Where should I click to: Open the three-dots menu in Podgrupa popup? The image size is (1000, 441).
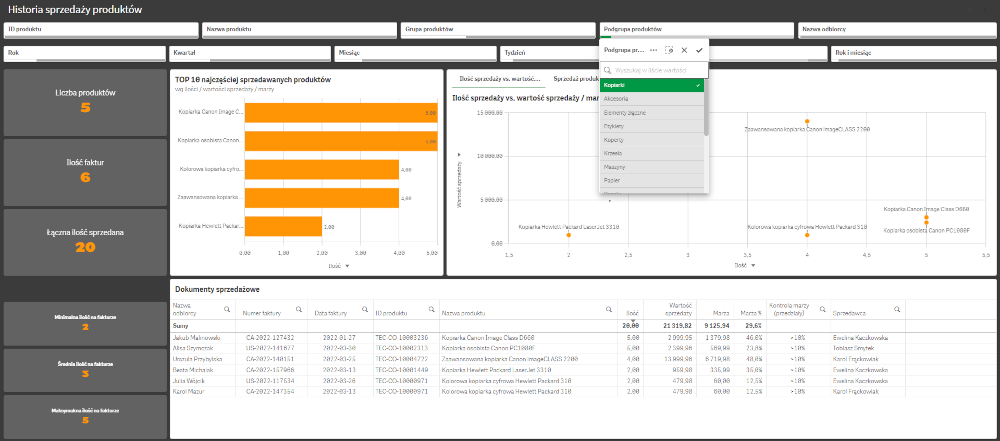point(654,50)
